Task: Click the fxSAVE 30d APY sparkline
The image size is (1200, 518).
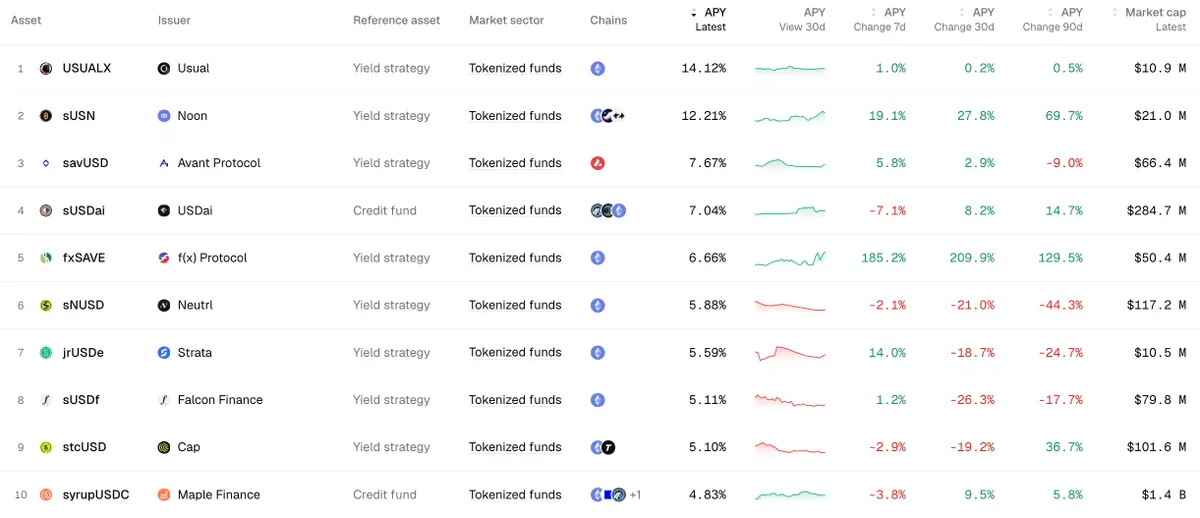Action: [x=790, y=258]
